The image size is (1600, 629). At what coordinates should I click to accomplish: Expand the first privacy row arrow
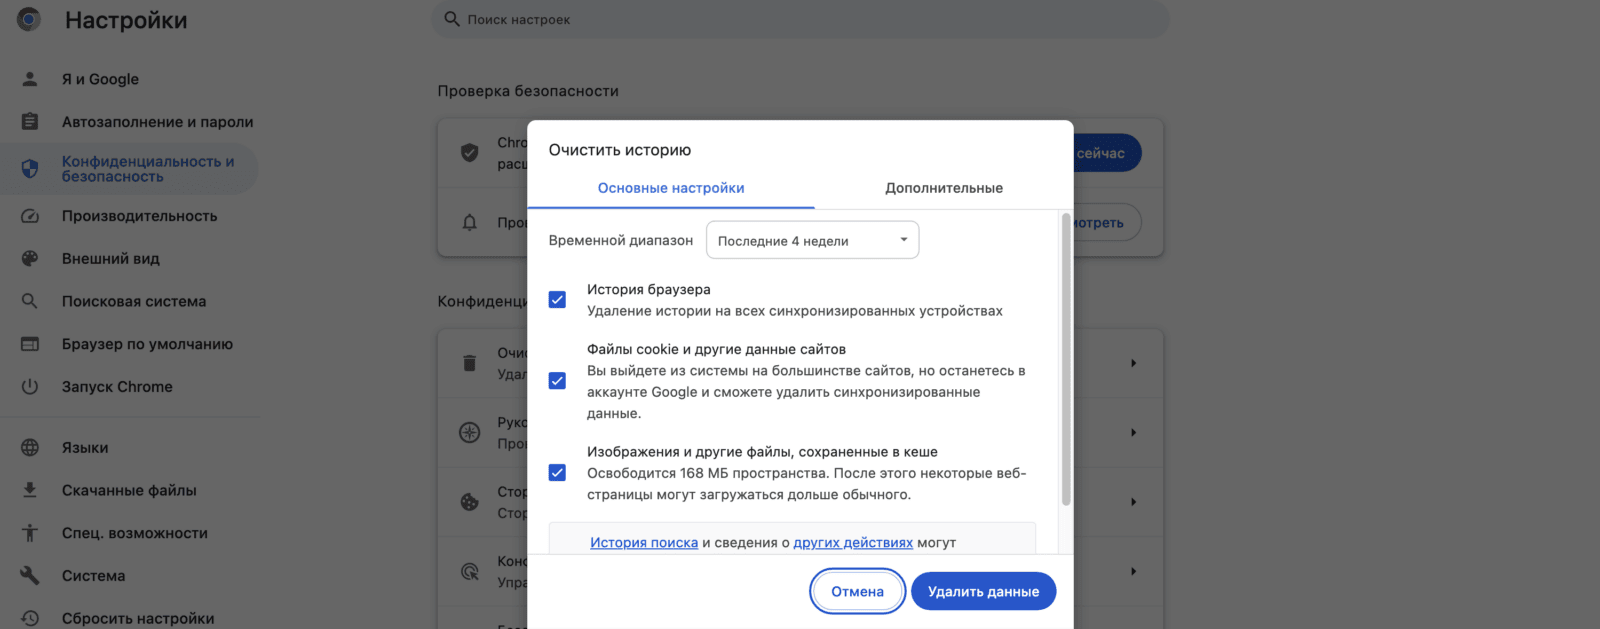click(x=1133, y=363)
